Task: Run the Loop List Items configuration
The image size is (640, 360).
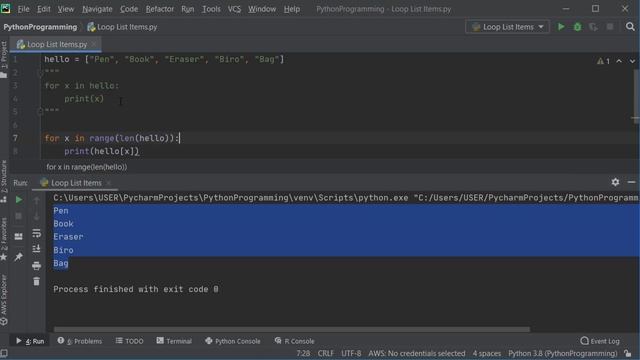Action: [561, 27]
